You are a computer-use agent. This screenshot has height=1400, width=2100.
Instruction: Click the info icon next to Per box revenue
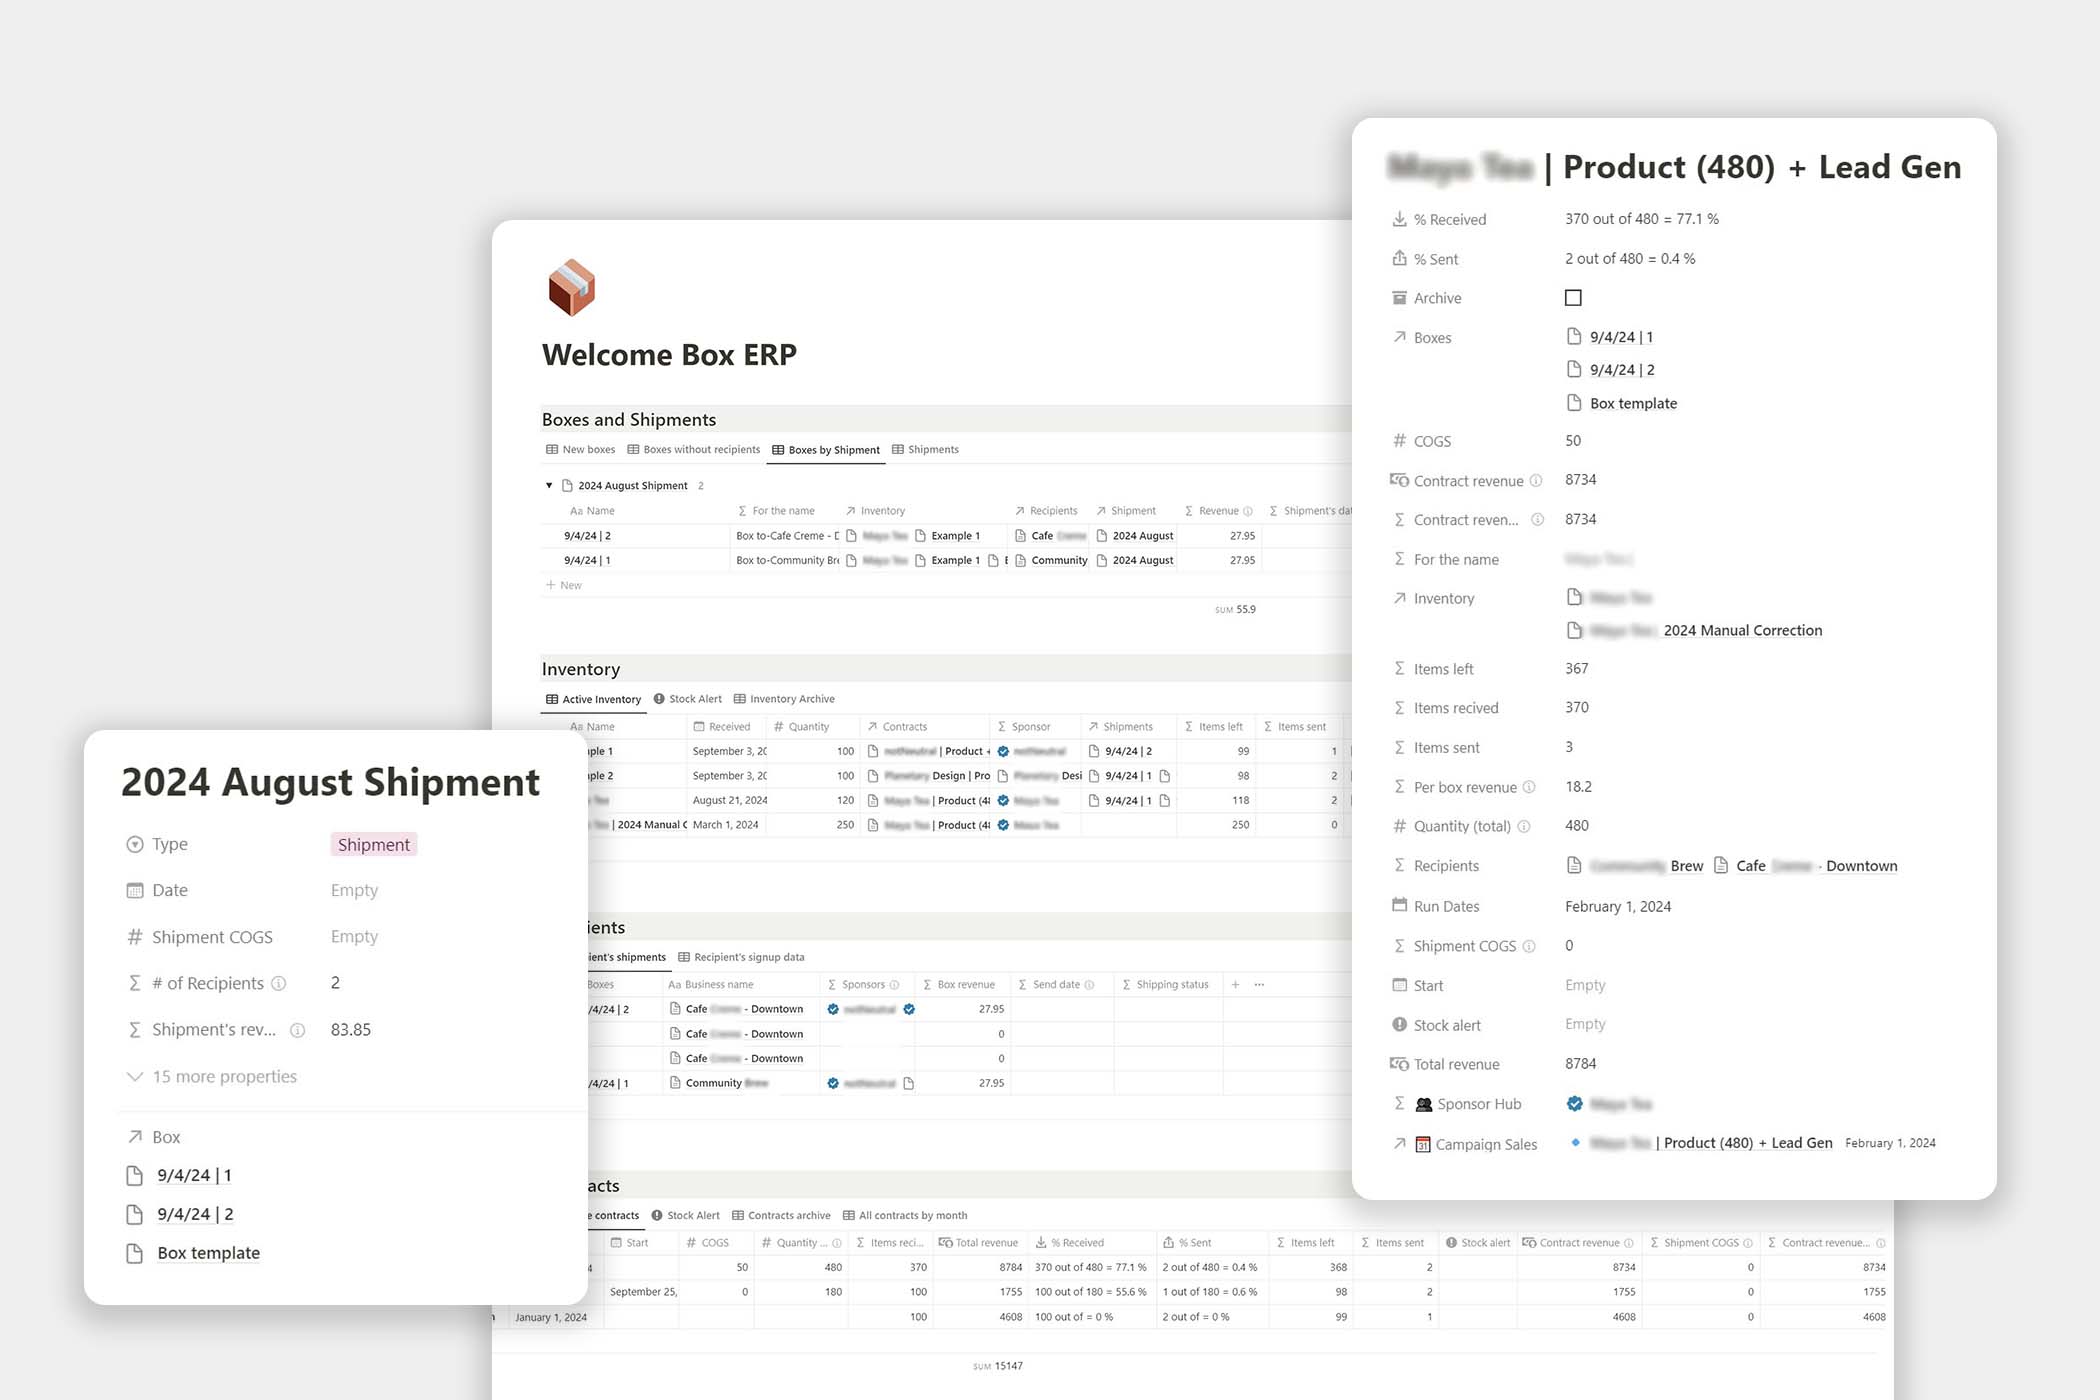click(x=1530, y=787)
